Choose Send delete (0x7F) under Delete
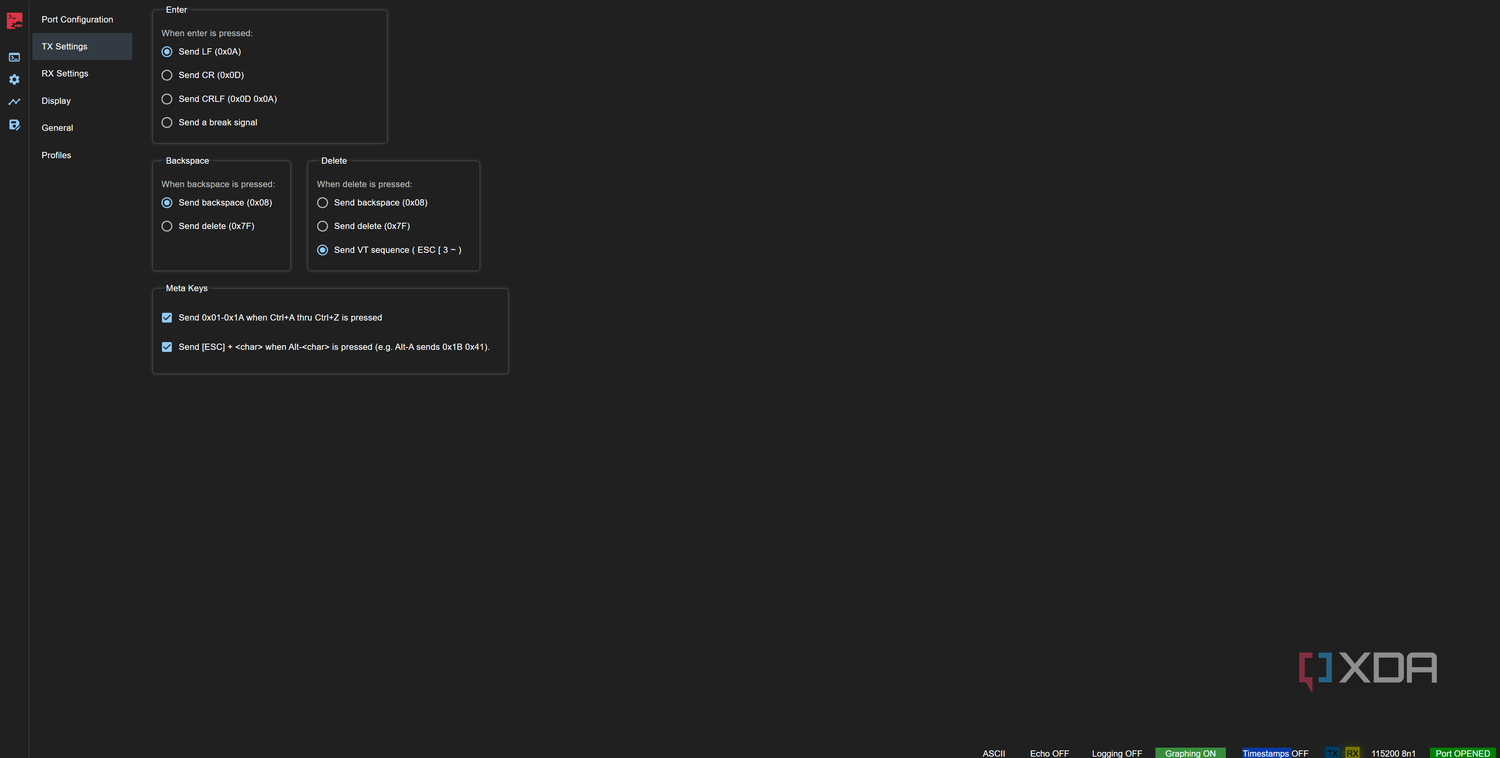This screenshot has width=1500, height=758. click(322, 226)
